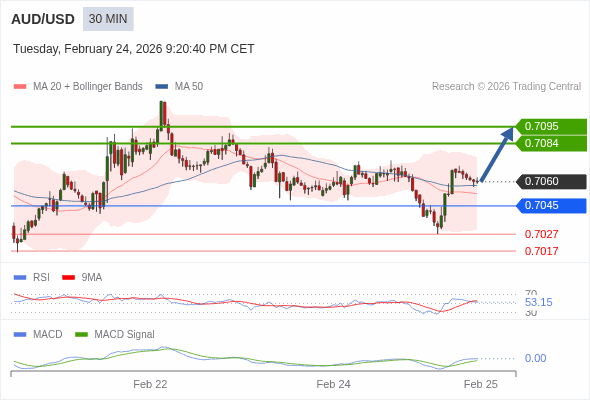Viewport: 590px width, 400px height.
Task: Click the Research © 2026 Trading Central credit
Action: tap(506, 87)
